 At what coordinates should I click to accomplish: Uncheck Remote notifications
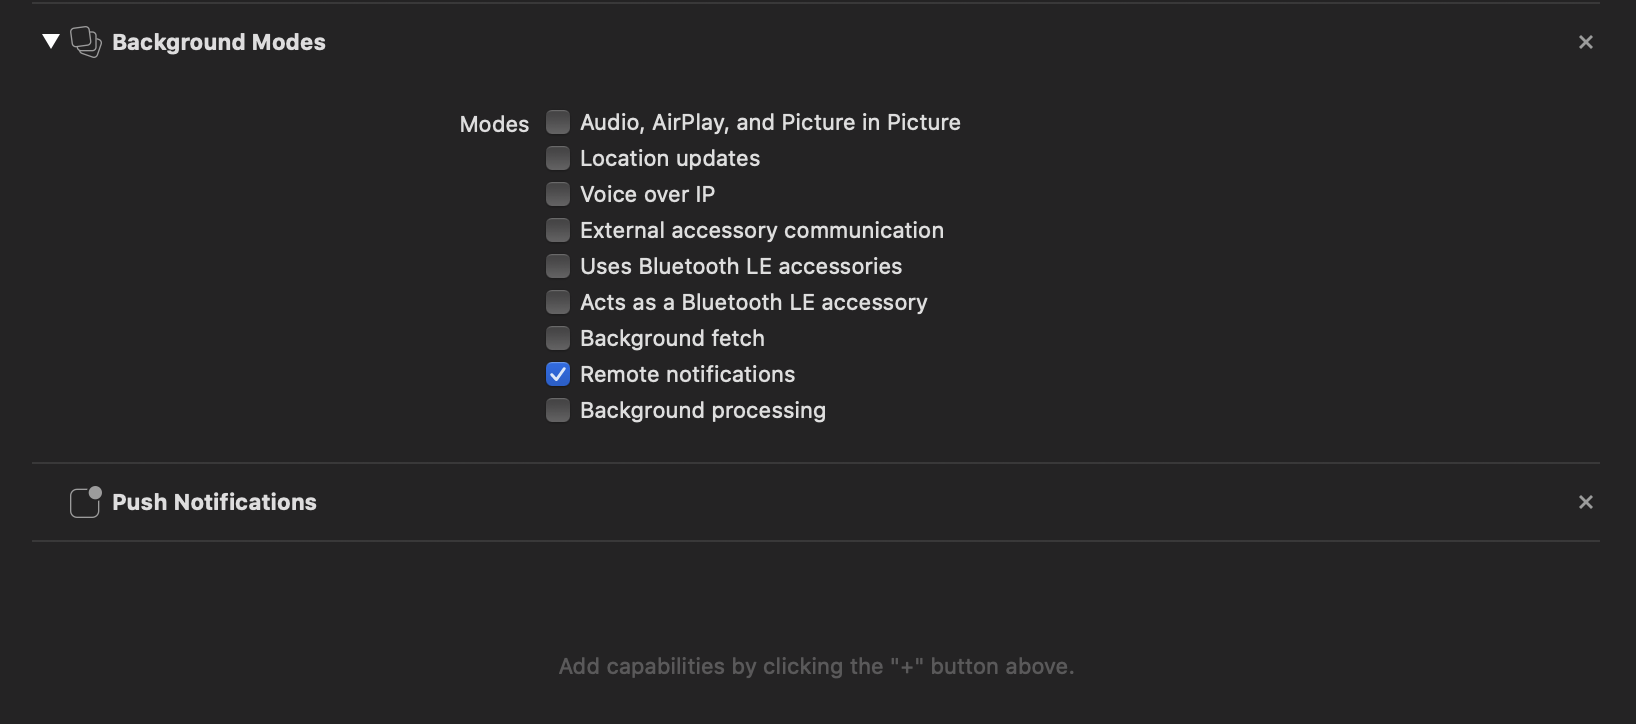[558, 374]
